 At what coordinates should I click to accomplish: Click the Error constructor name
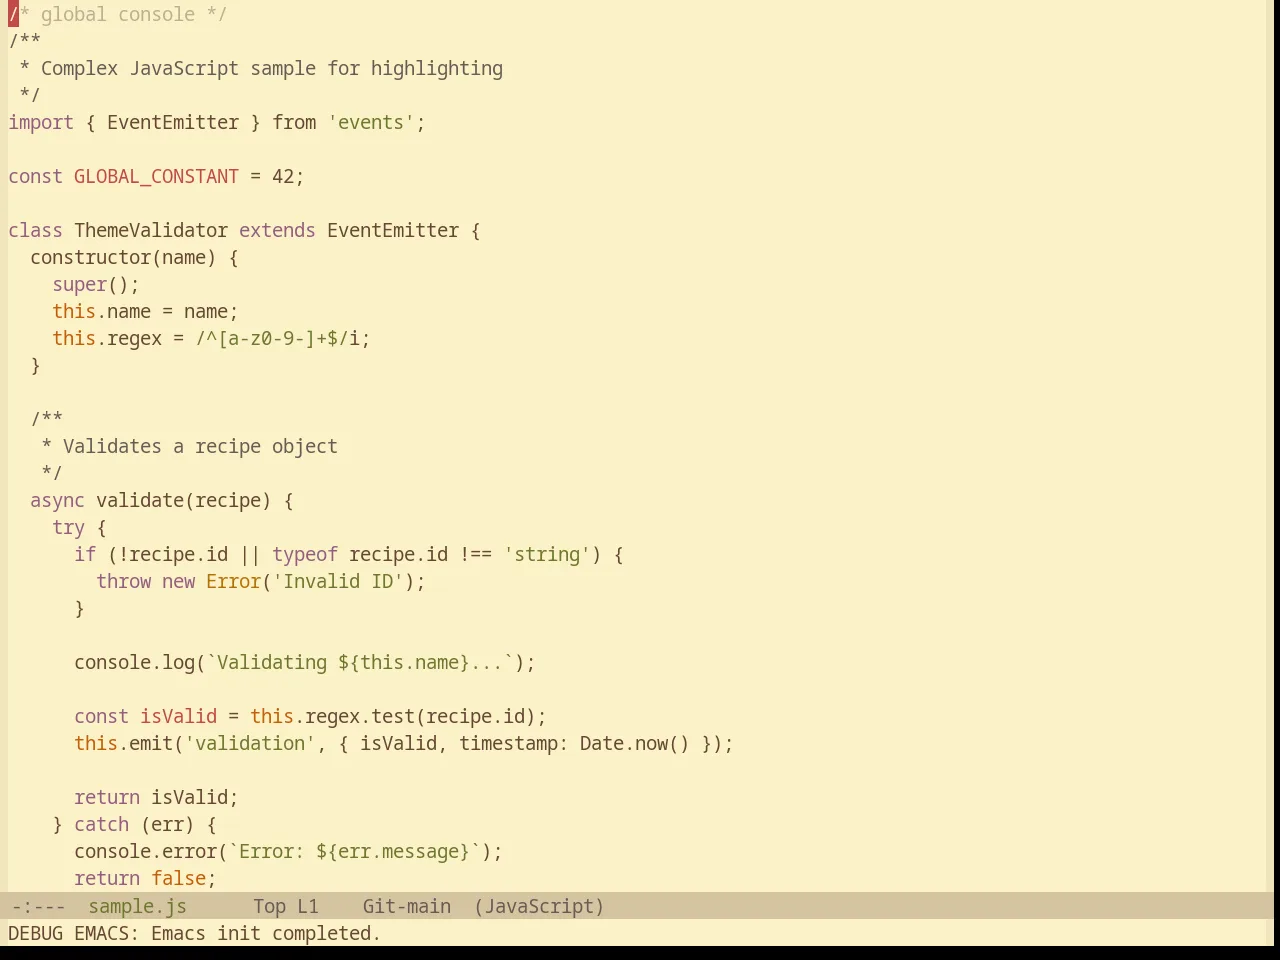233,581
